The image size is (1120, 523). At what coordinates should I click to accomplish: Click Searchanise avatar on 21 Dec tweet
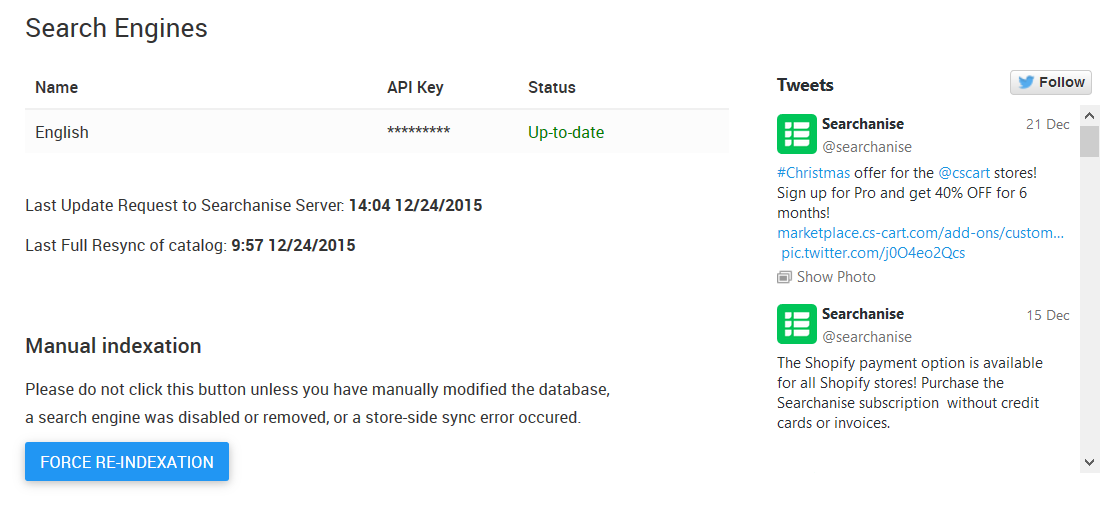point(796,134)
